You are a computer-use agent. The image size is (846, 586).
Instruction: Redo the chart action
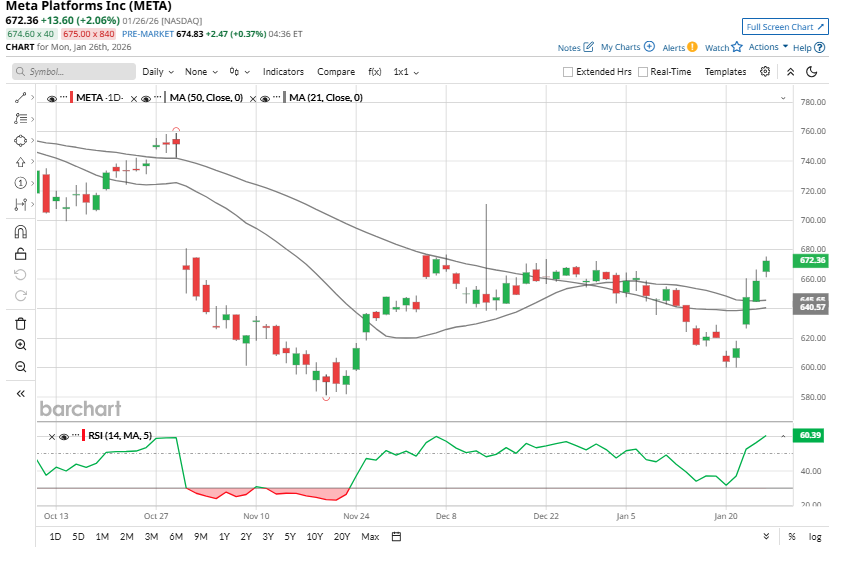[21, 296]
